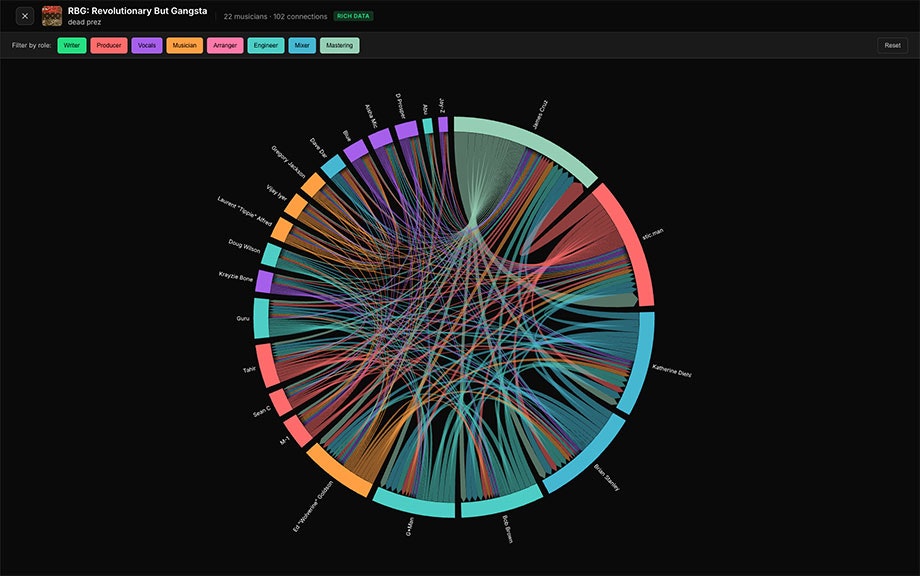
Task: Select Katherine Diehl's blue arc segment
Action: click(x=641, y=364)
